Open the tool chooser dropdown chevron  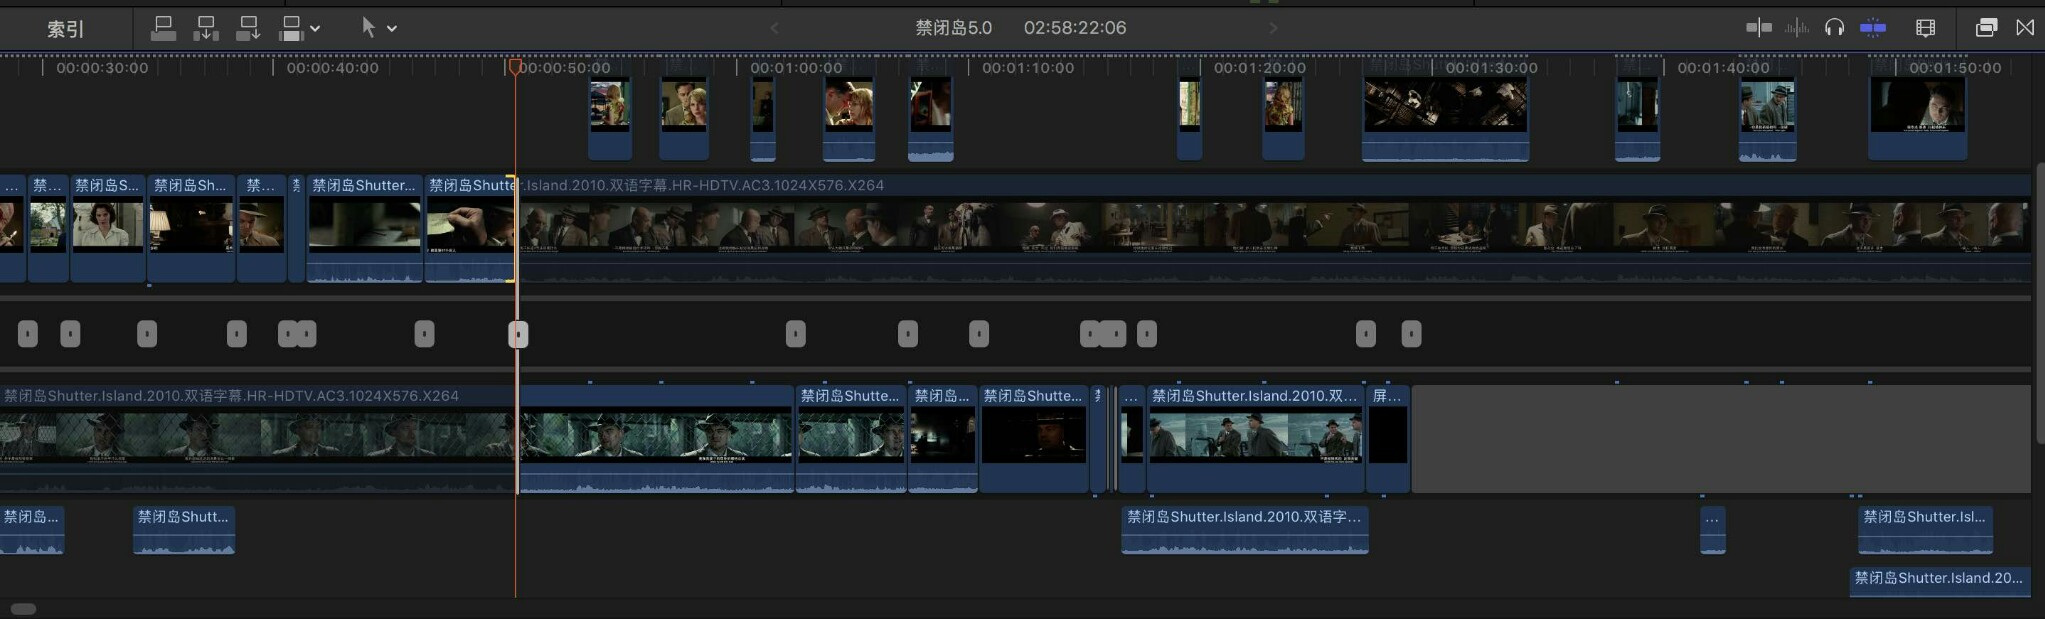[x=392, y=29]
